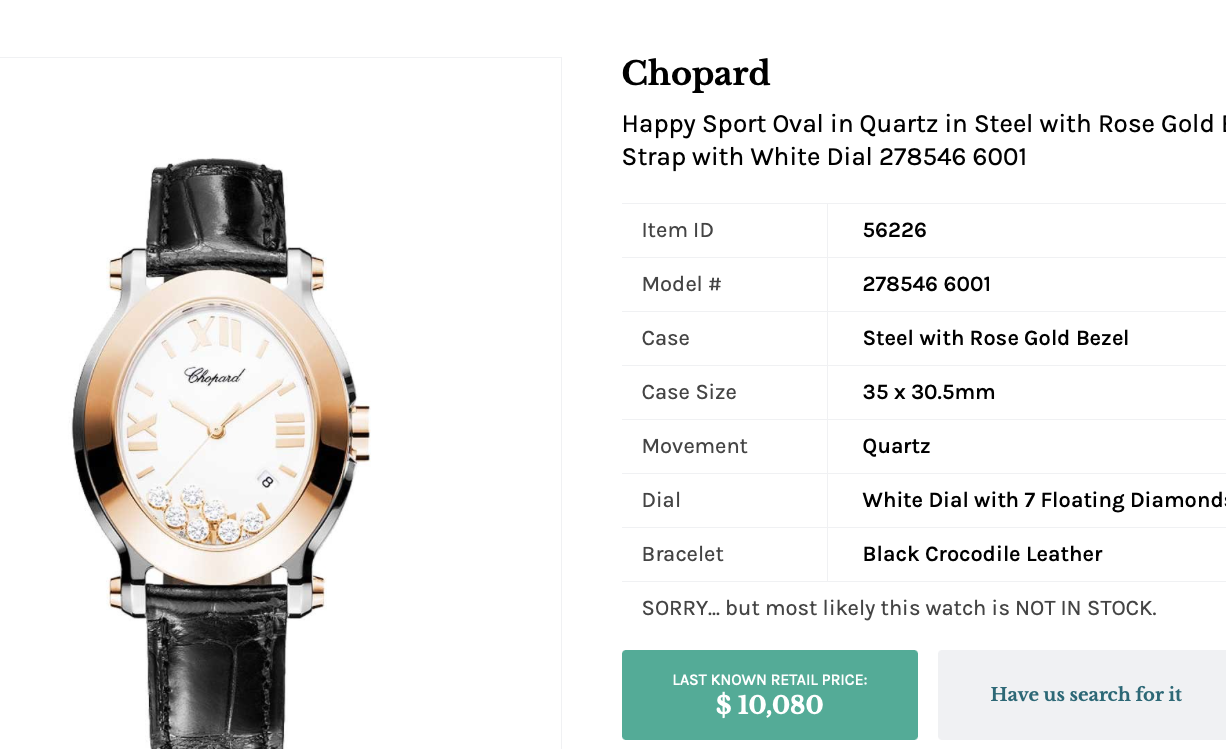Image resolution: width=1226 pixels, height=749 pixels.
Task: Click the Bracelet row label
Action: click(683, 554)
